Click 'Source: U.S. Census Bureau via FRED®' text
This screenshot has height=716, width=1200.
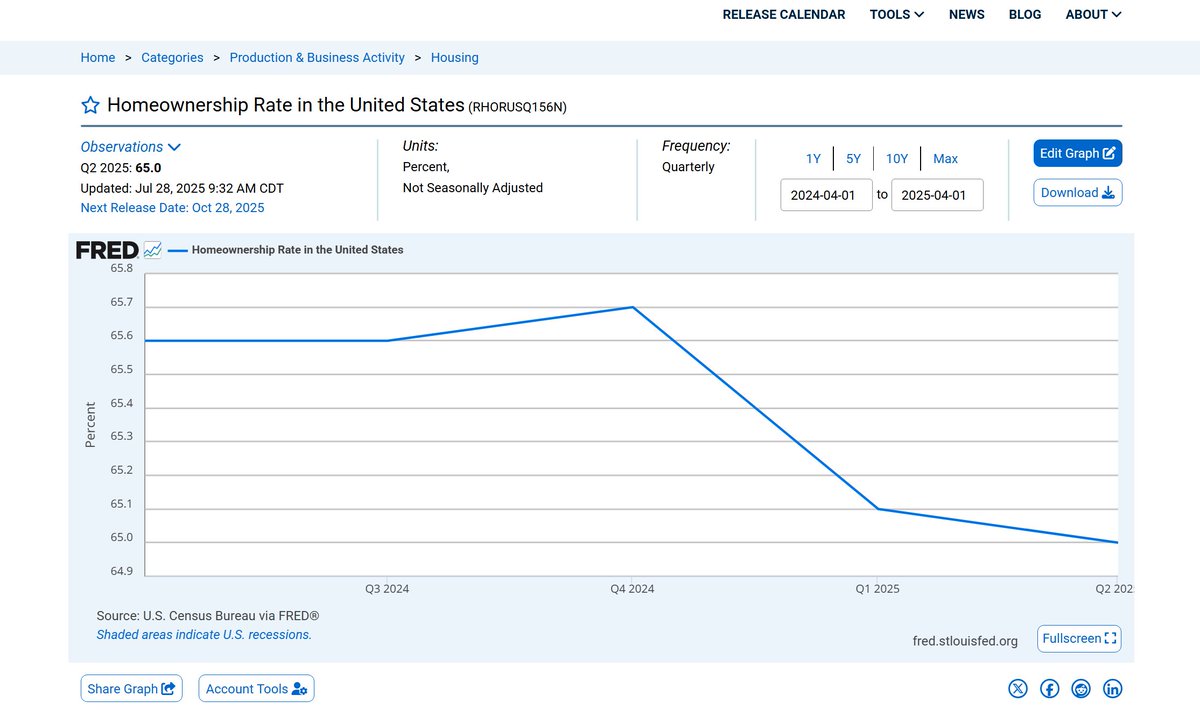click(208, 616)
